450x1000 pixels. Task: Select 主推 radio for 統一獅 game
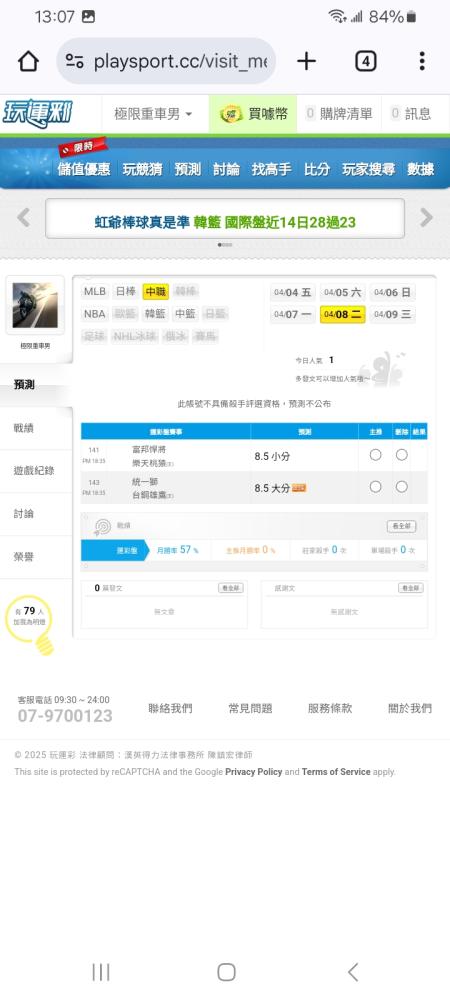(x=375, y=487)
